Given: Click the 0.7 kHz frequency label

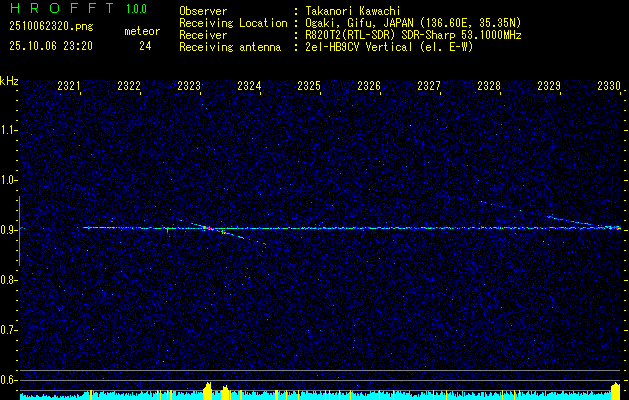Looking at the screenshot, I should 8,330.
